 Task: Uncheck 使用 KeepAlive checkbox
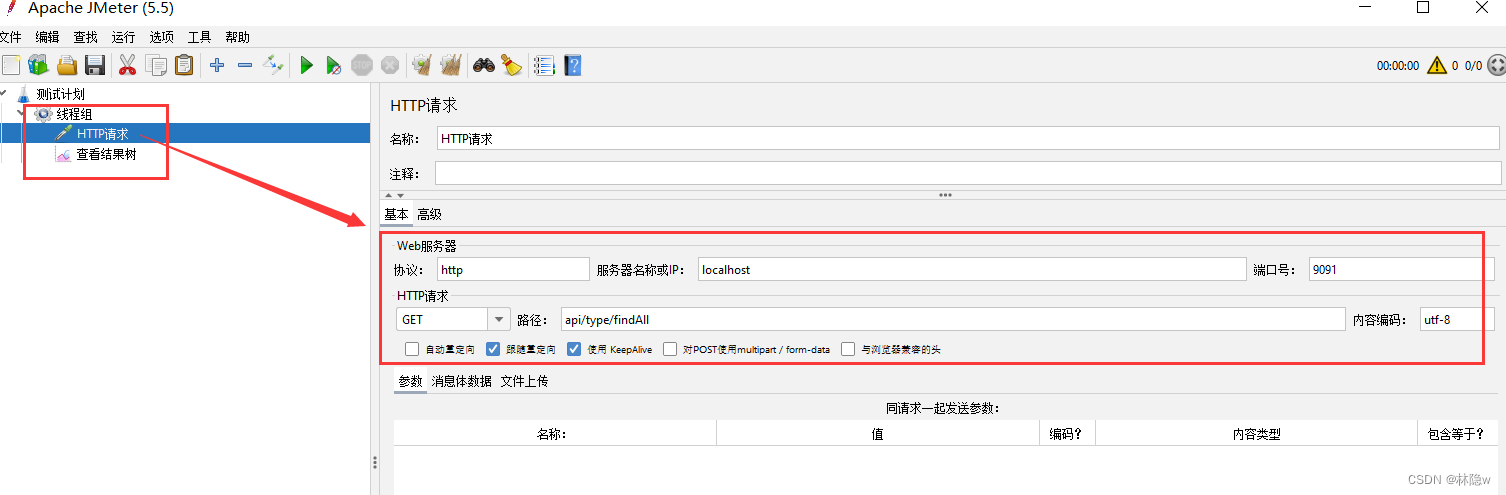(x=574, y=349)
